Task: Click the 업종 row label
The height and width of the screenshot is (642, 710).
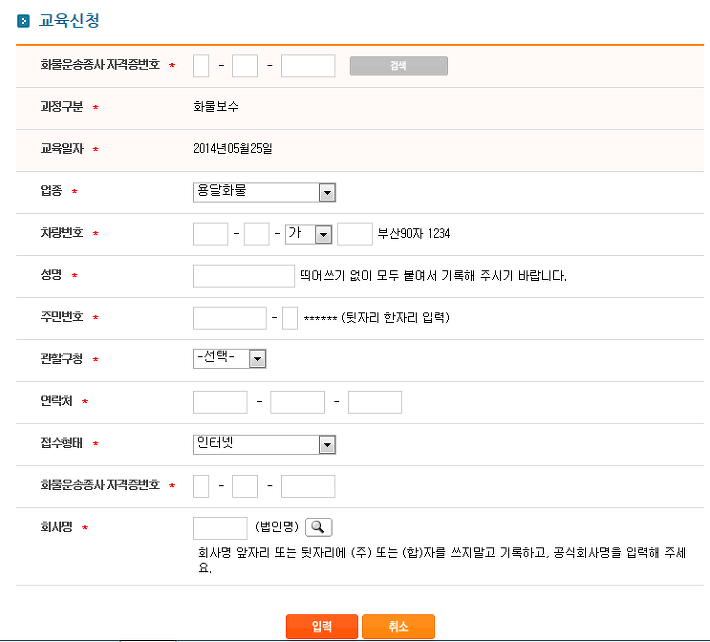Action: pyautogui.click(x=51, y=191)
